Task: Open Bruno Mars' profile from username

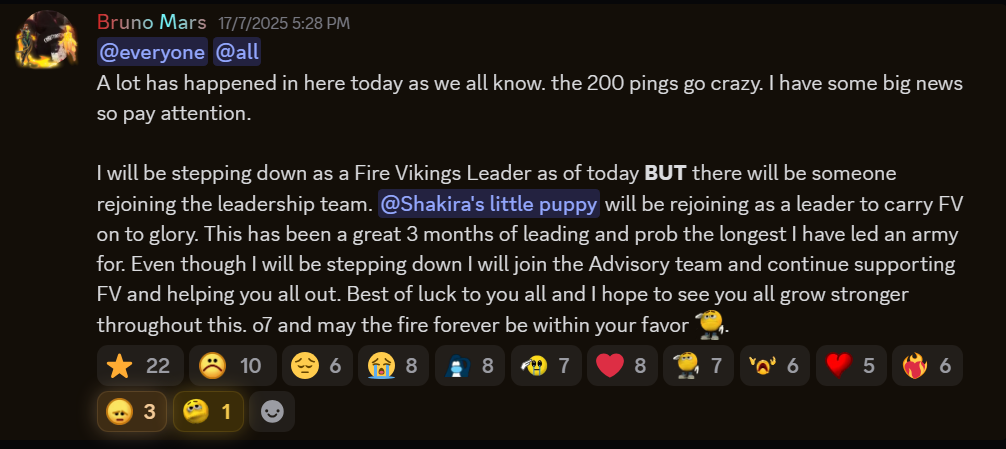Action: click(x=152, y=22)
